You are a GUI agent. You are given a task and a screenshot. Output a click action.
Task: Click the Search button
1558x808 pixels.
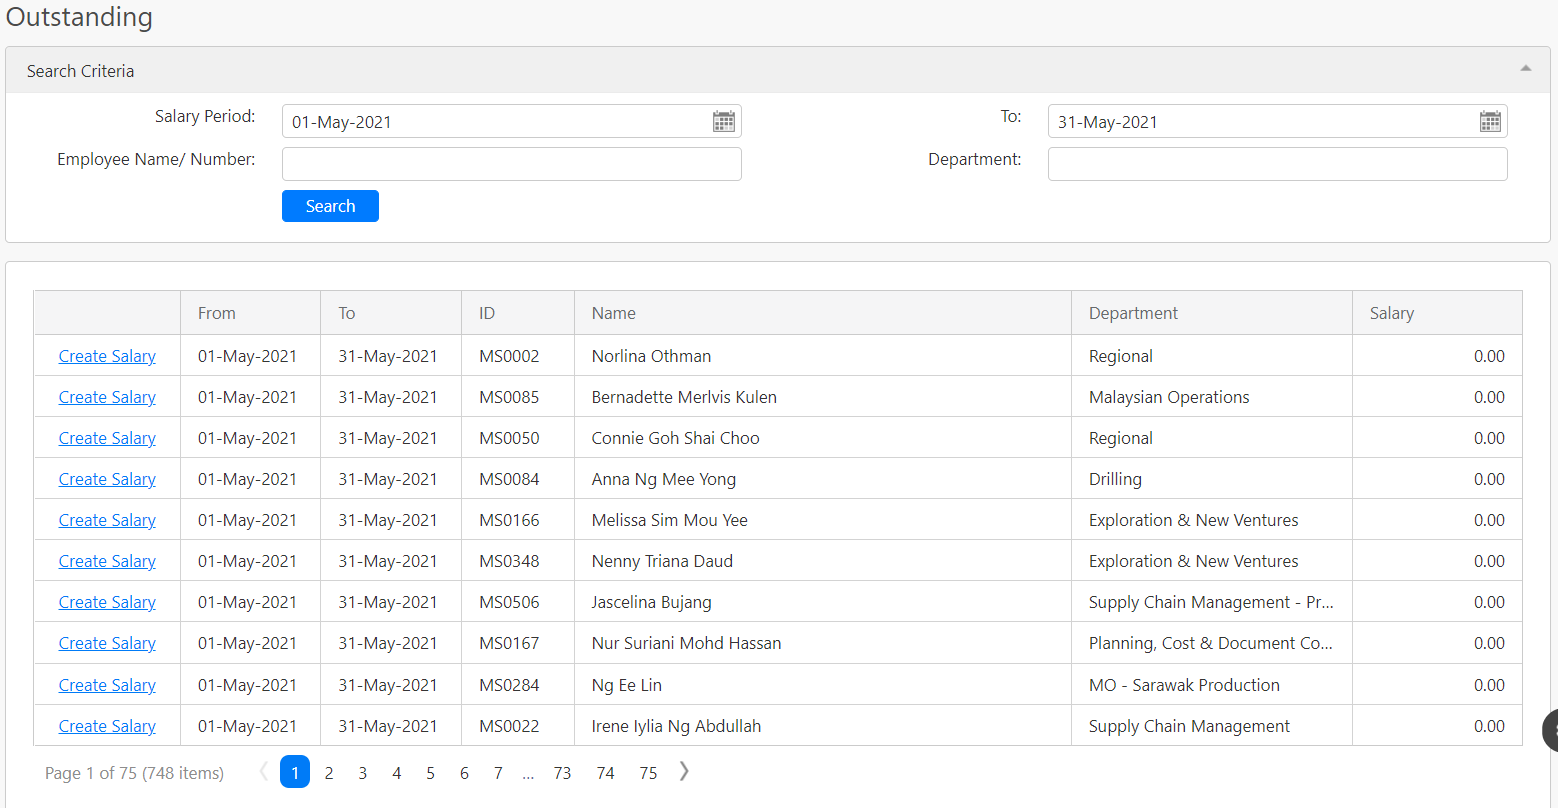(330, 206)
